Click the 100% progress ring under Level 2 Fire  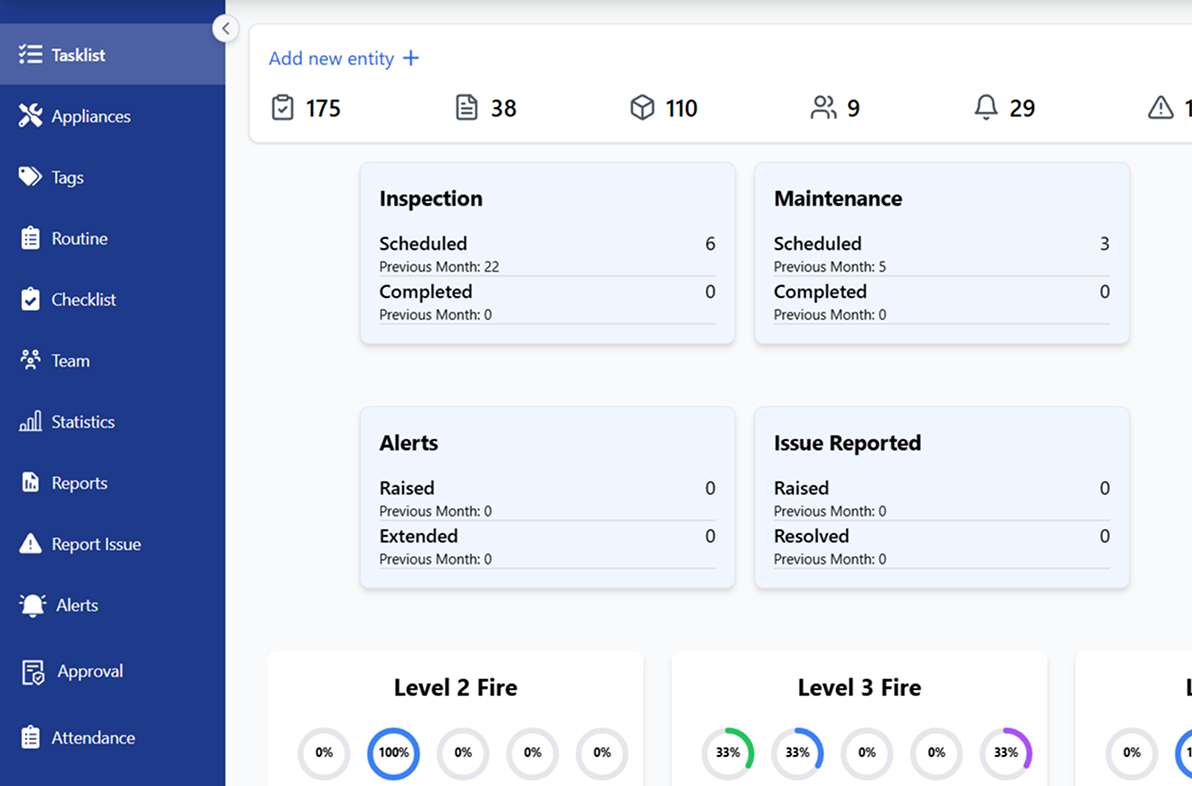tap(393, 753)
